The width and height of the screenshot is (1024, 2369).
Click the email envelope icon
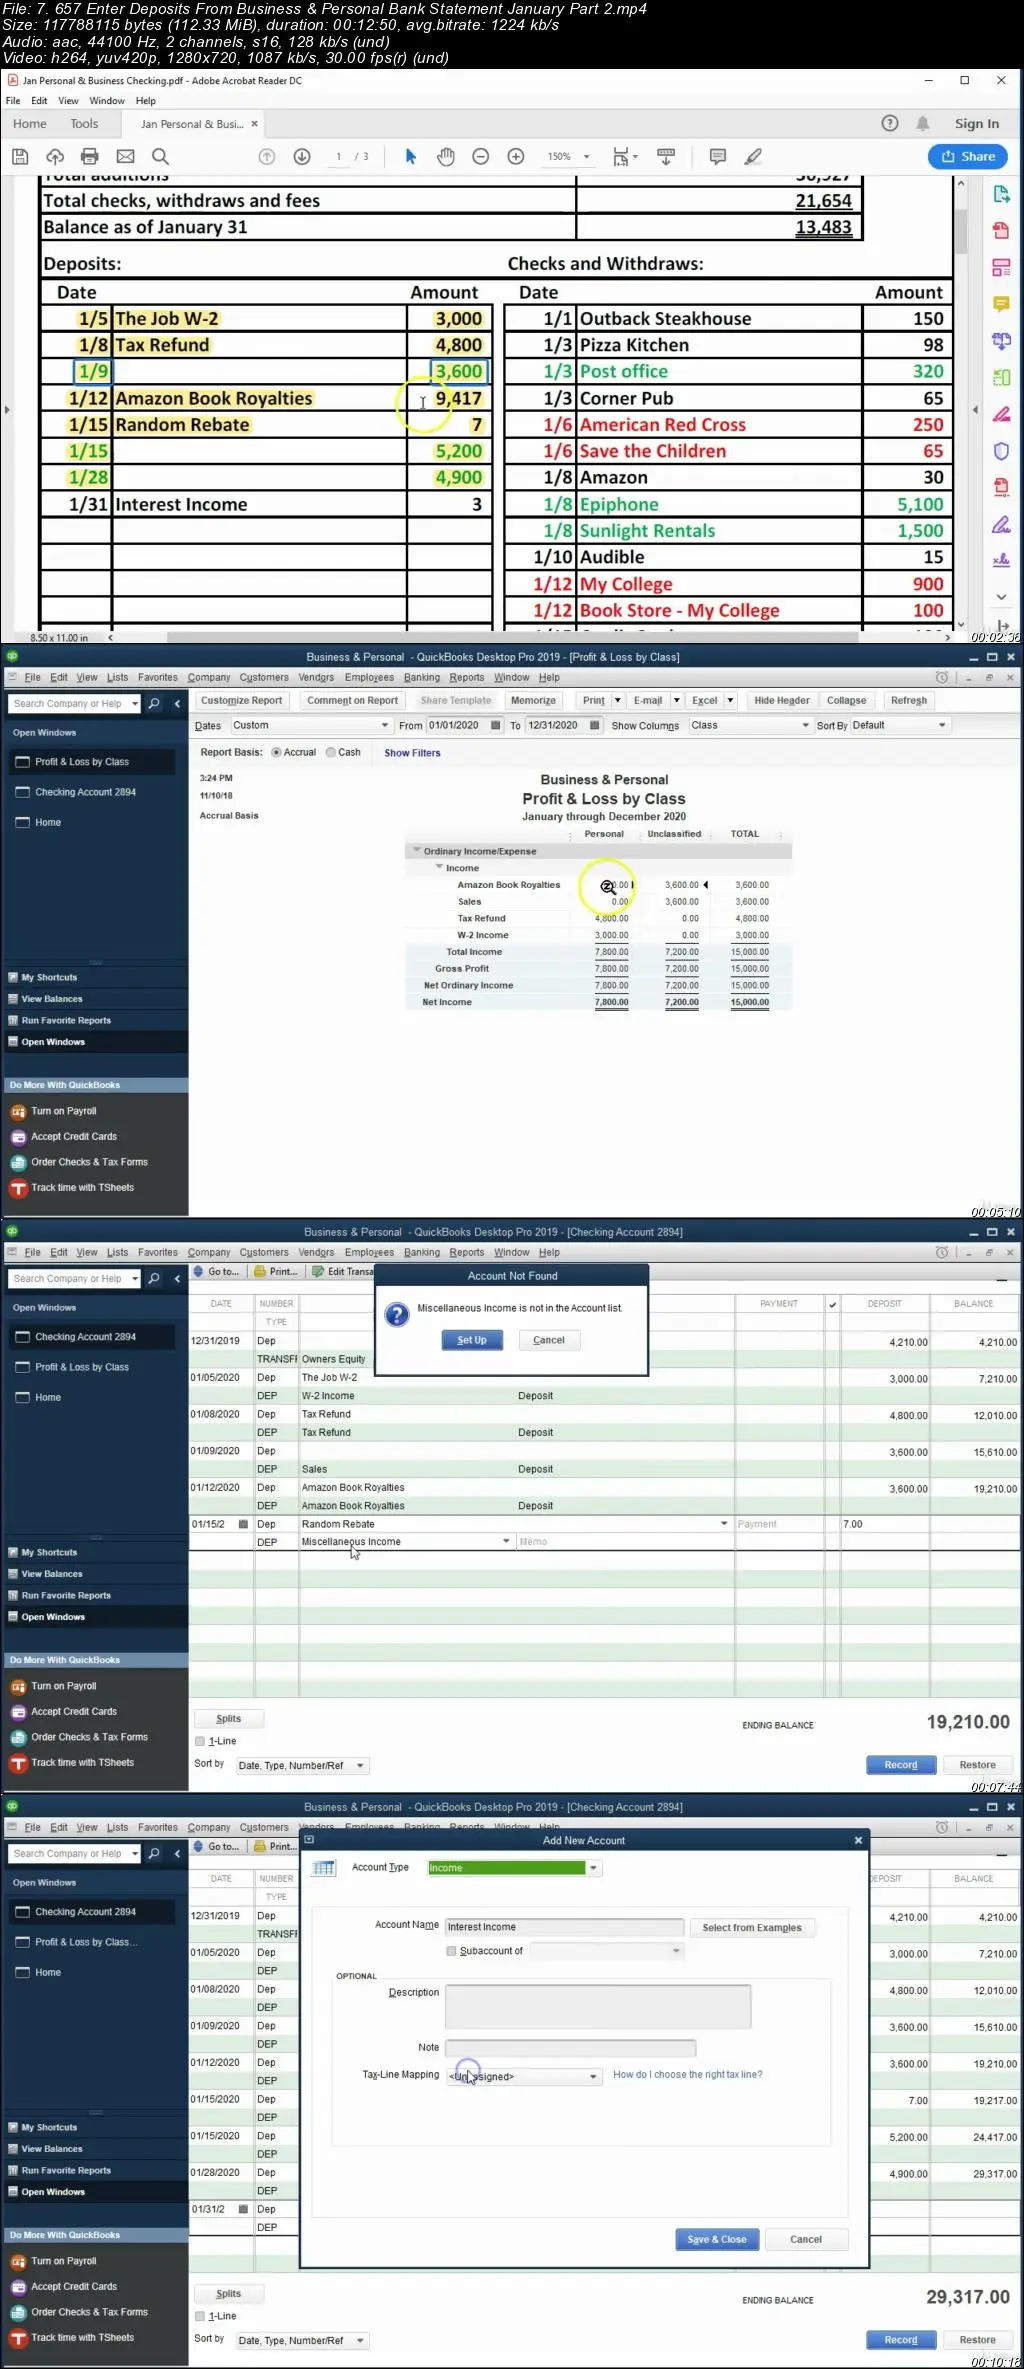(125, 156)
